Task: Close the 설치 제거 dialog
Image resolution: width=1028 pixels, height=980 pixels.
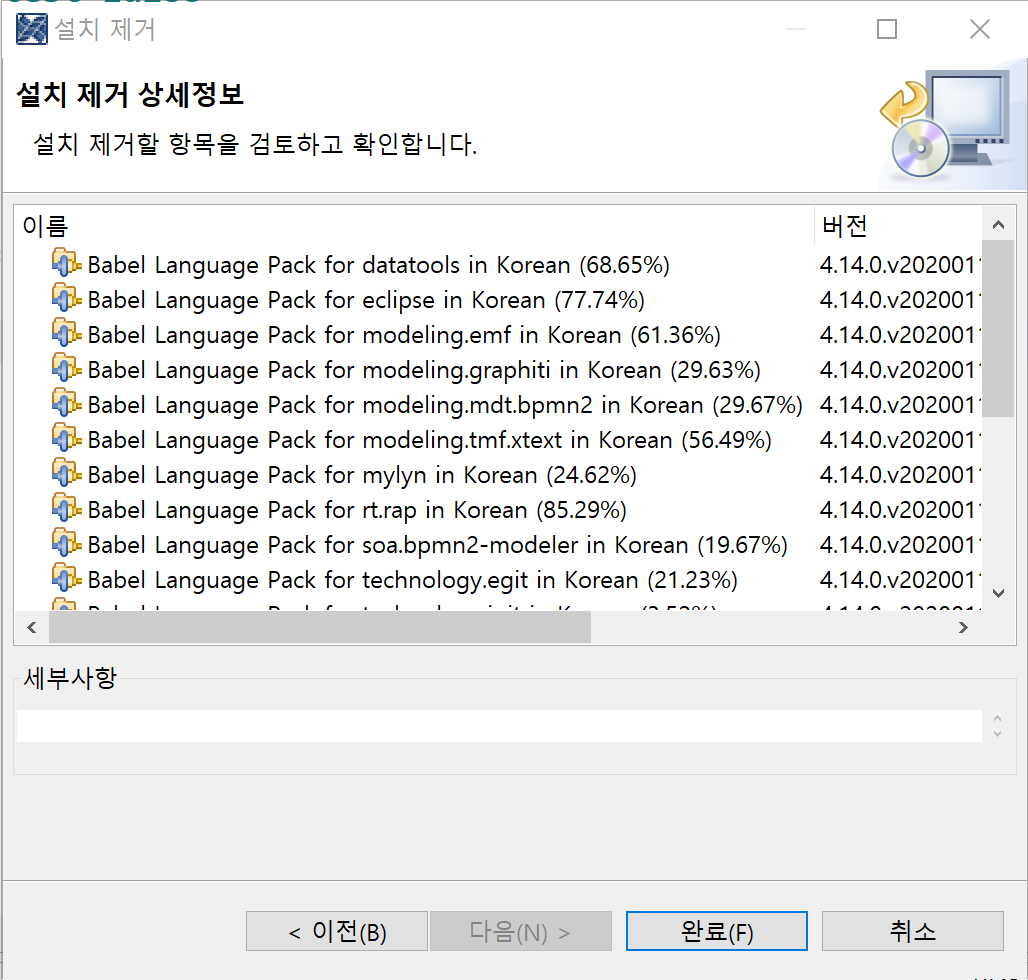Action: (980, 29)
